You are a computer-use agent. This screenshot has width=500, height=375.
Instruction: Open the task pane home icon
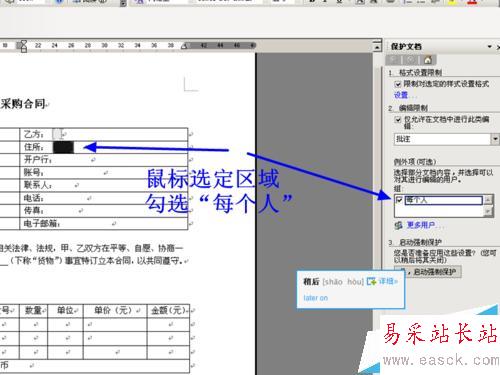point(428,60)
